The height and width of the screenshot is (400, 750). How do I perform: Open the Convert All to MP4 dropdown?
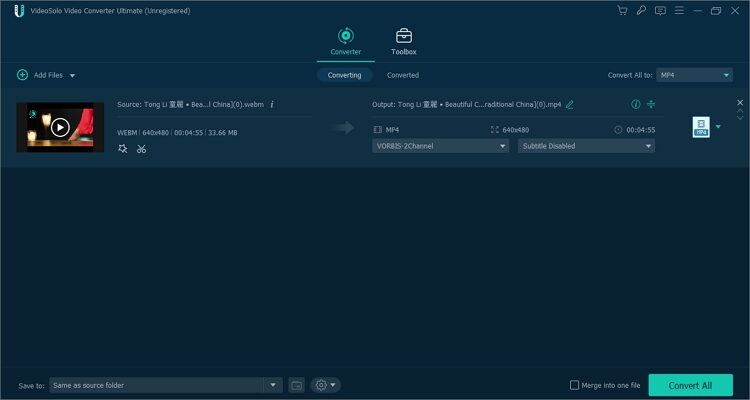coord(694,75)
